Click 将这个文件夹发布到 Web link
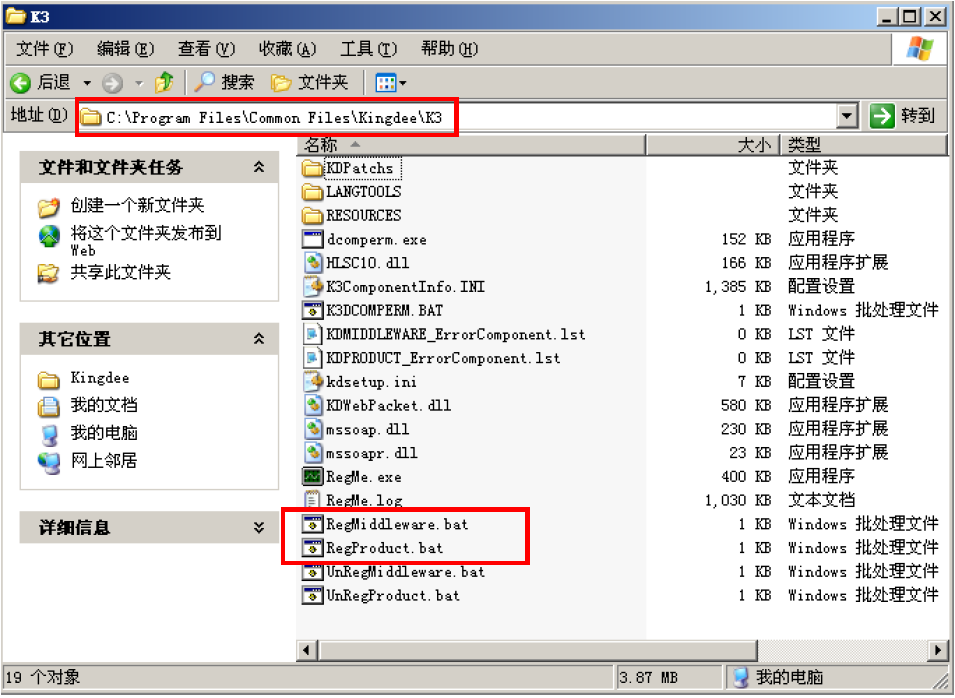This screenshot has width=955, height=698. [x=146, y=241]
